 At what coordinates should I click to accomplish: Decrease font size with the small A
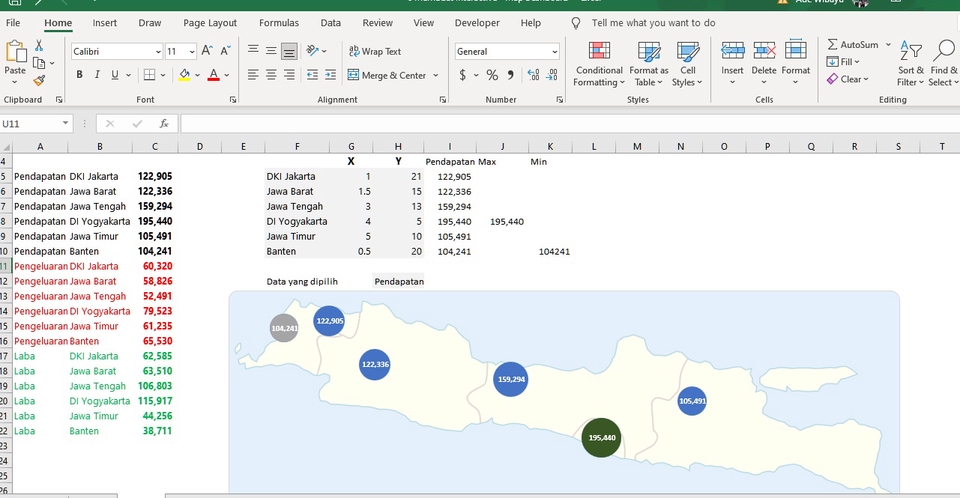coord(225,51)
